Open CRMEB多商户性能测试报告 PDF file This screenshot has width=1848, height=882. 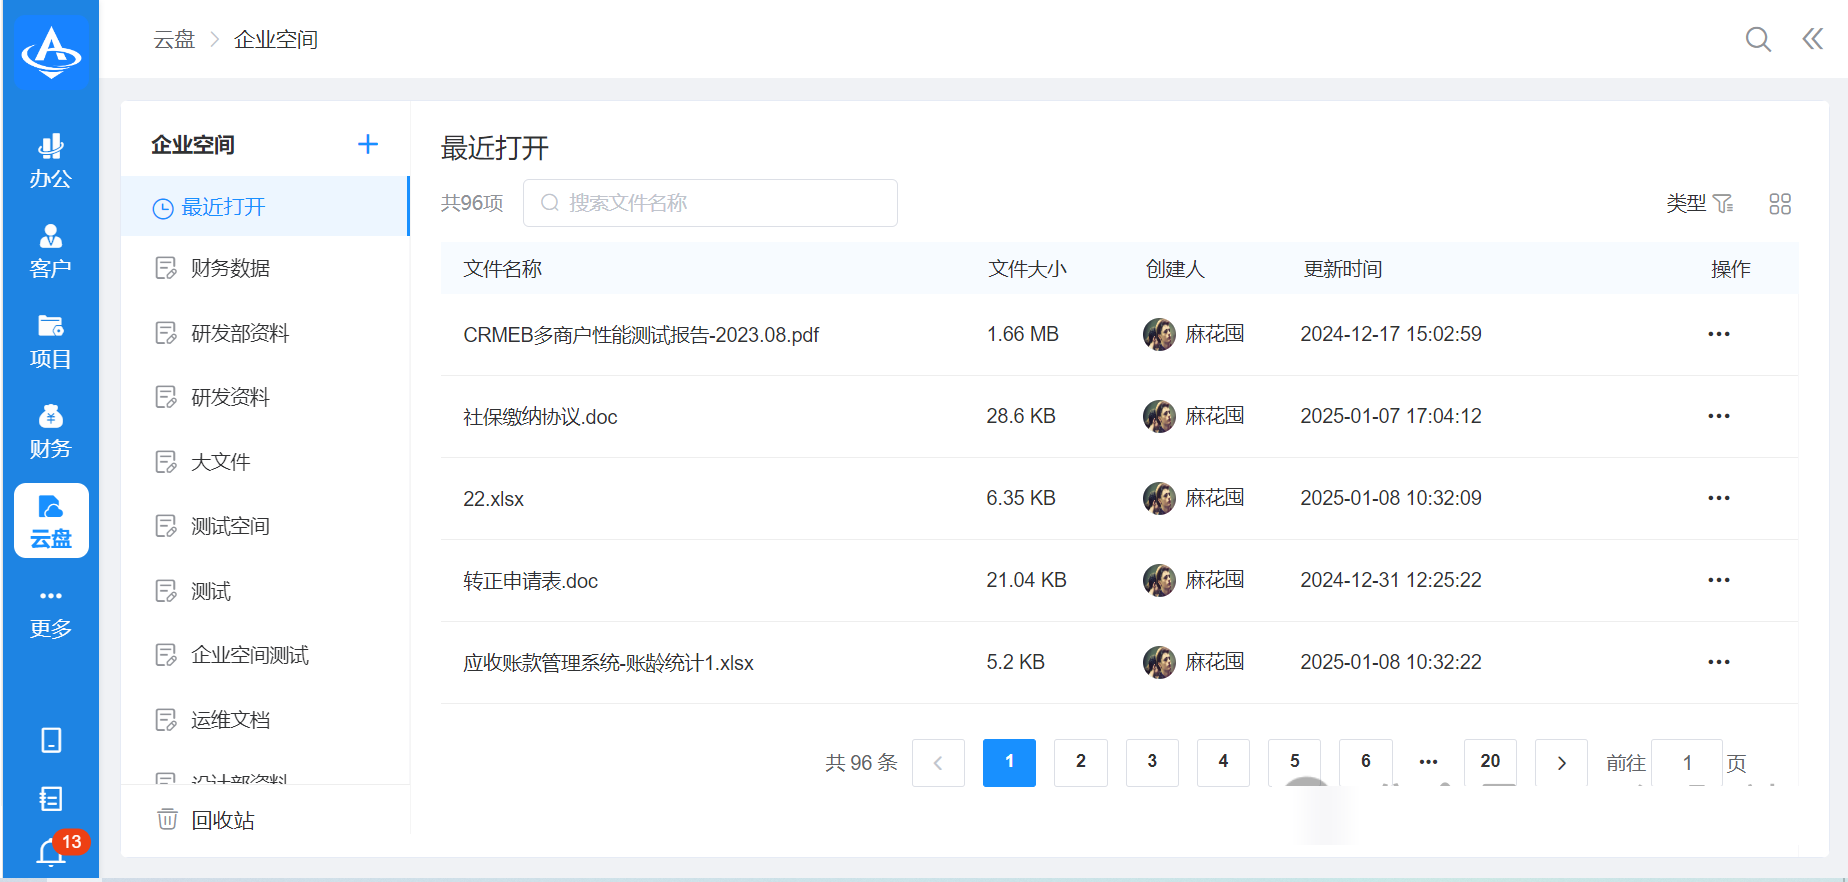tap(640, 335)
